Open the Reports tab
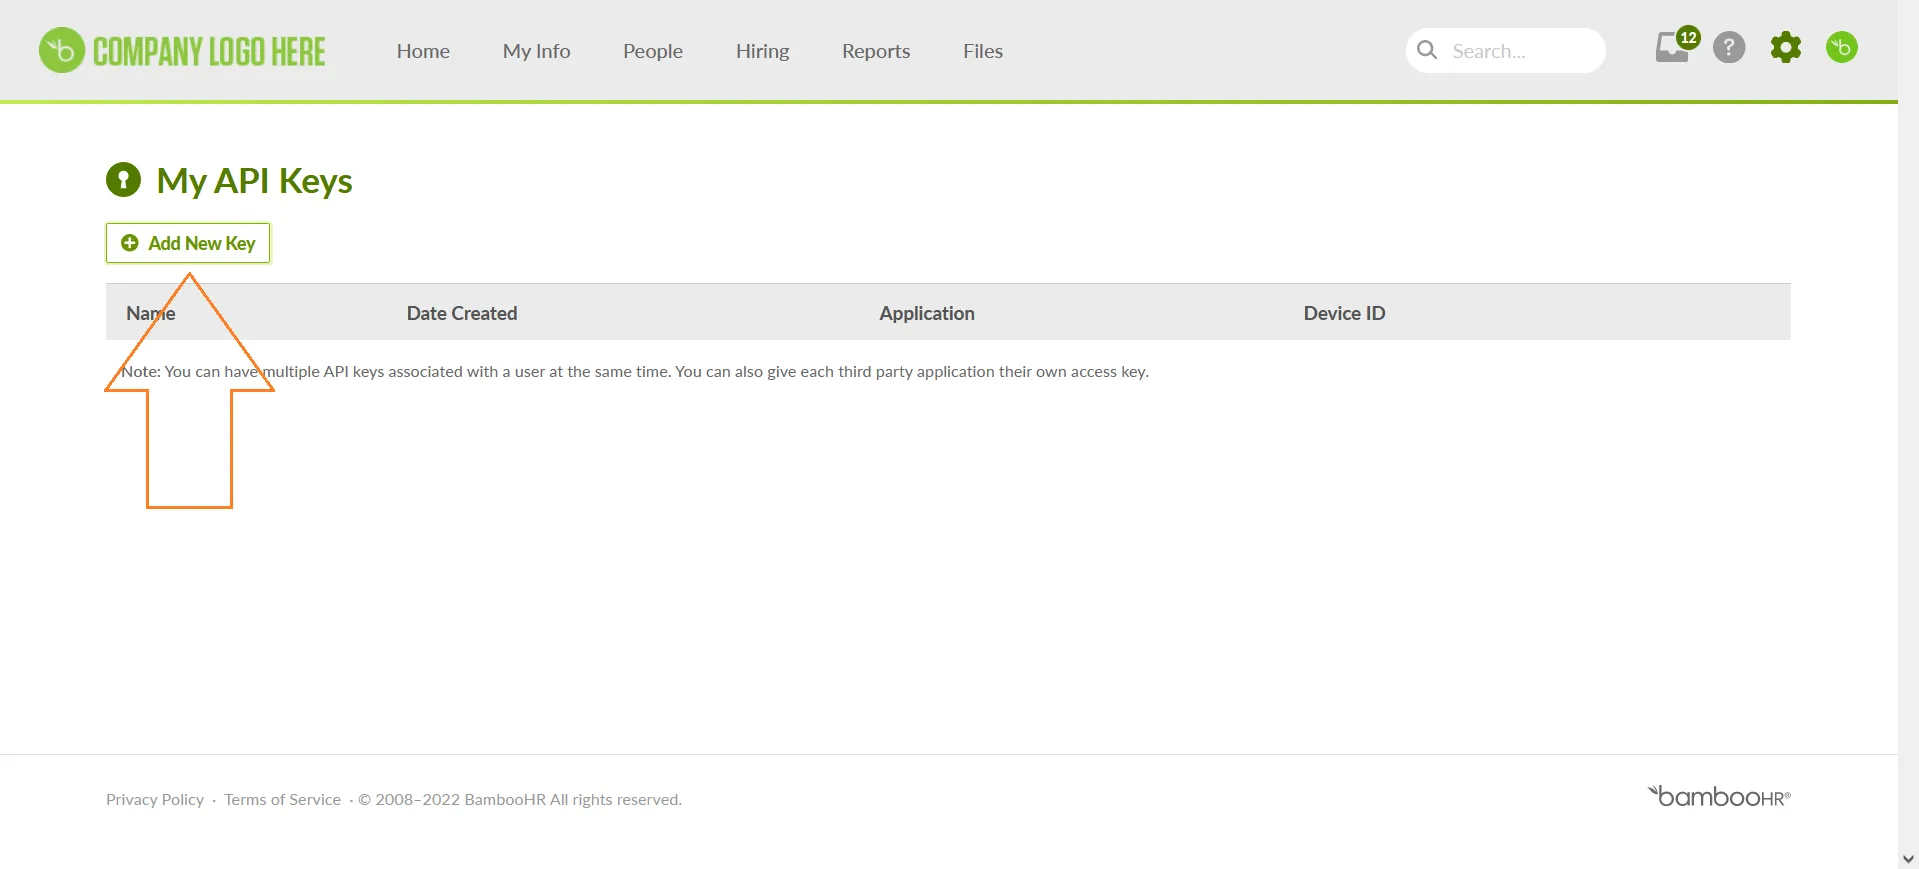 [x=876, y=51]
